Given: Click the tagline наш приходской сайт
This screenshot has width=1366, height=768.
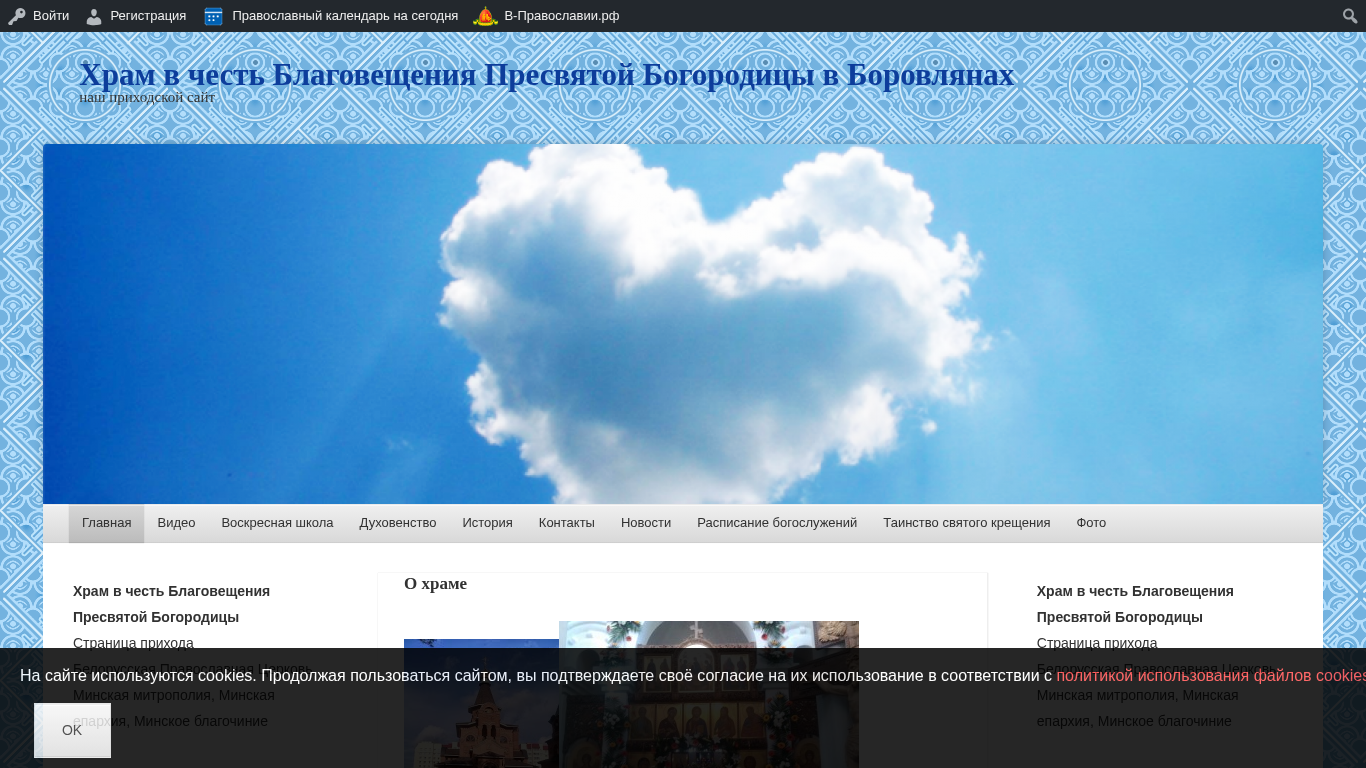Looking at the screenshot, I should 147,98.
